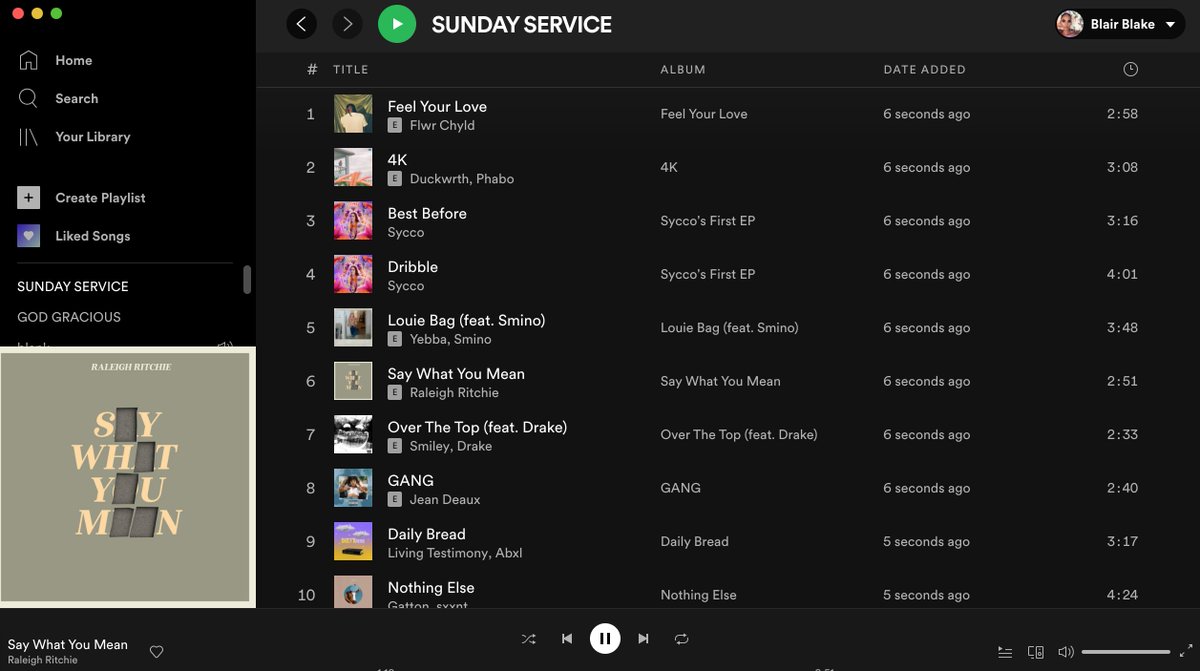This screenshot has width=1200, height=671.
Task: Click the Over The Top track thumbnail
Action: click(x=353, y=435)
